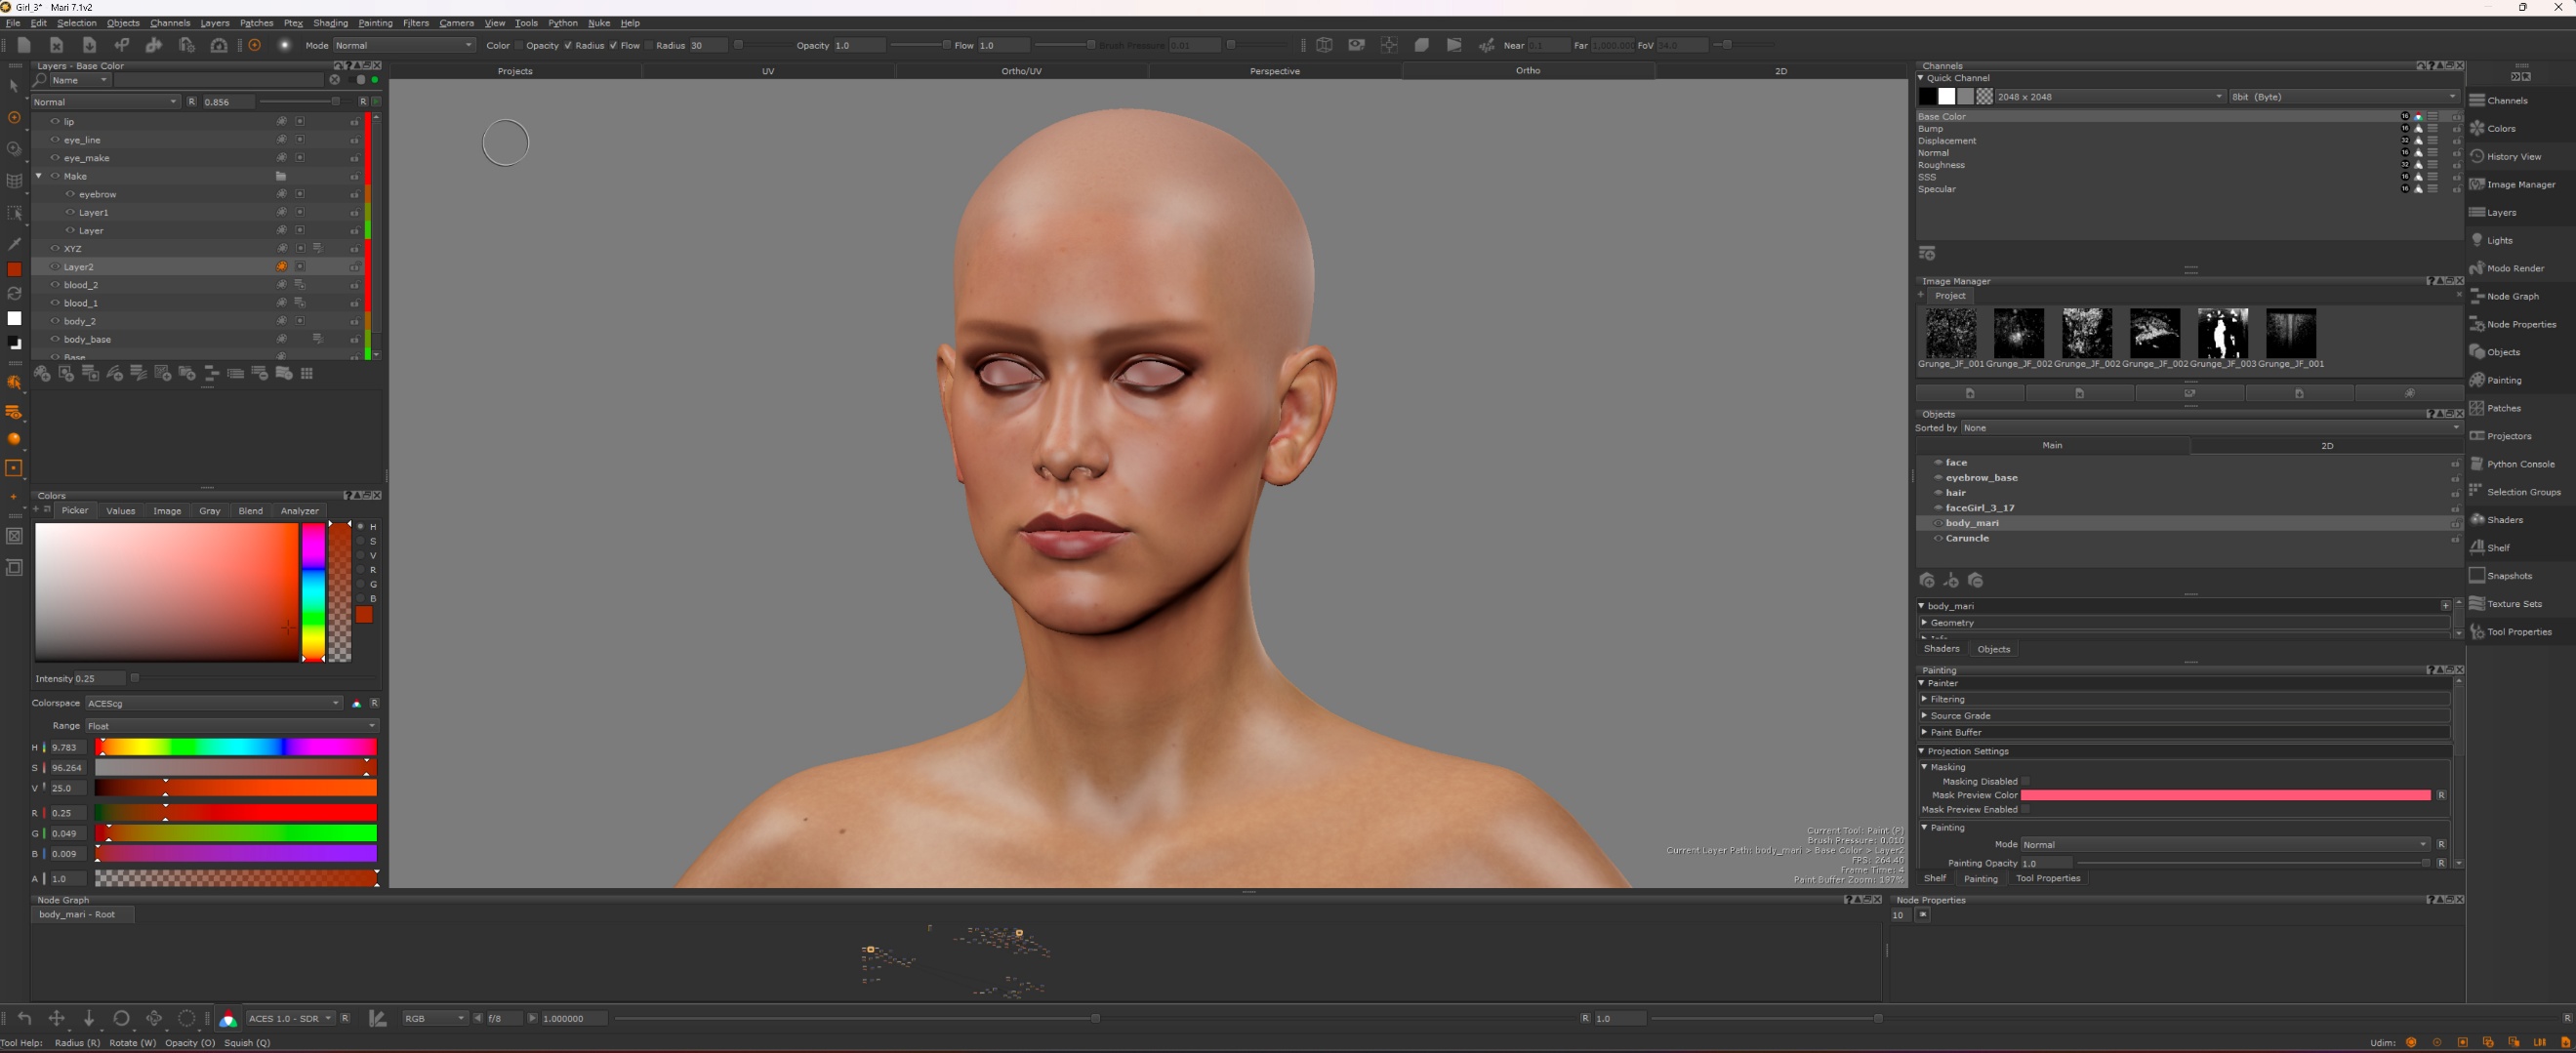
Task: Select the Roughness channel
Action: (x=1940, y=165)
